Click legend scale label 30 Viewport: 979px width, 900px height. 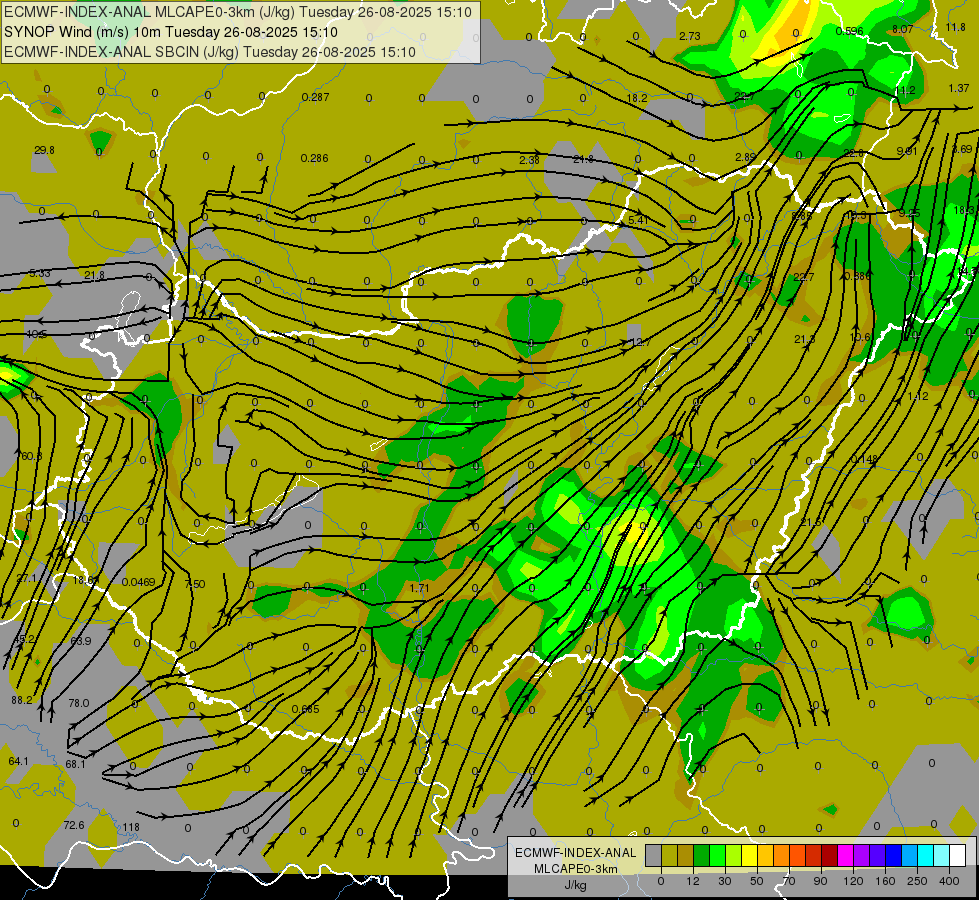[724, 881]
